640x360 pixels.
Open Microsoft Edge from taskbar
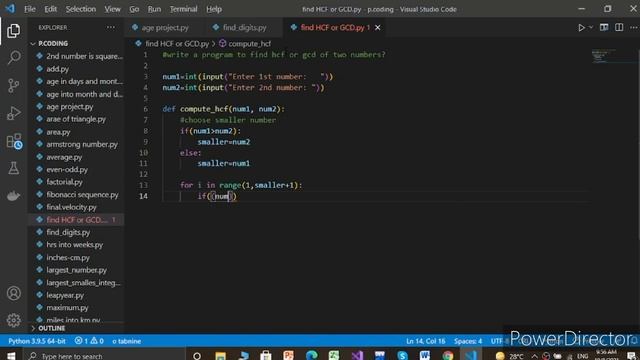pyautogui.click(x=311, y=356)
